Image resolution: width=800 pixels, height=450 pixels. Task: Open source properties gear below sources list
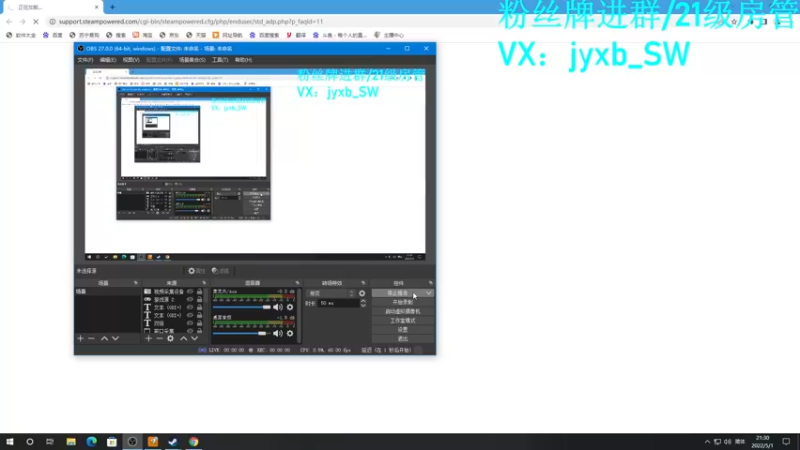tap(170, 338)
